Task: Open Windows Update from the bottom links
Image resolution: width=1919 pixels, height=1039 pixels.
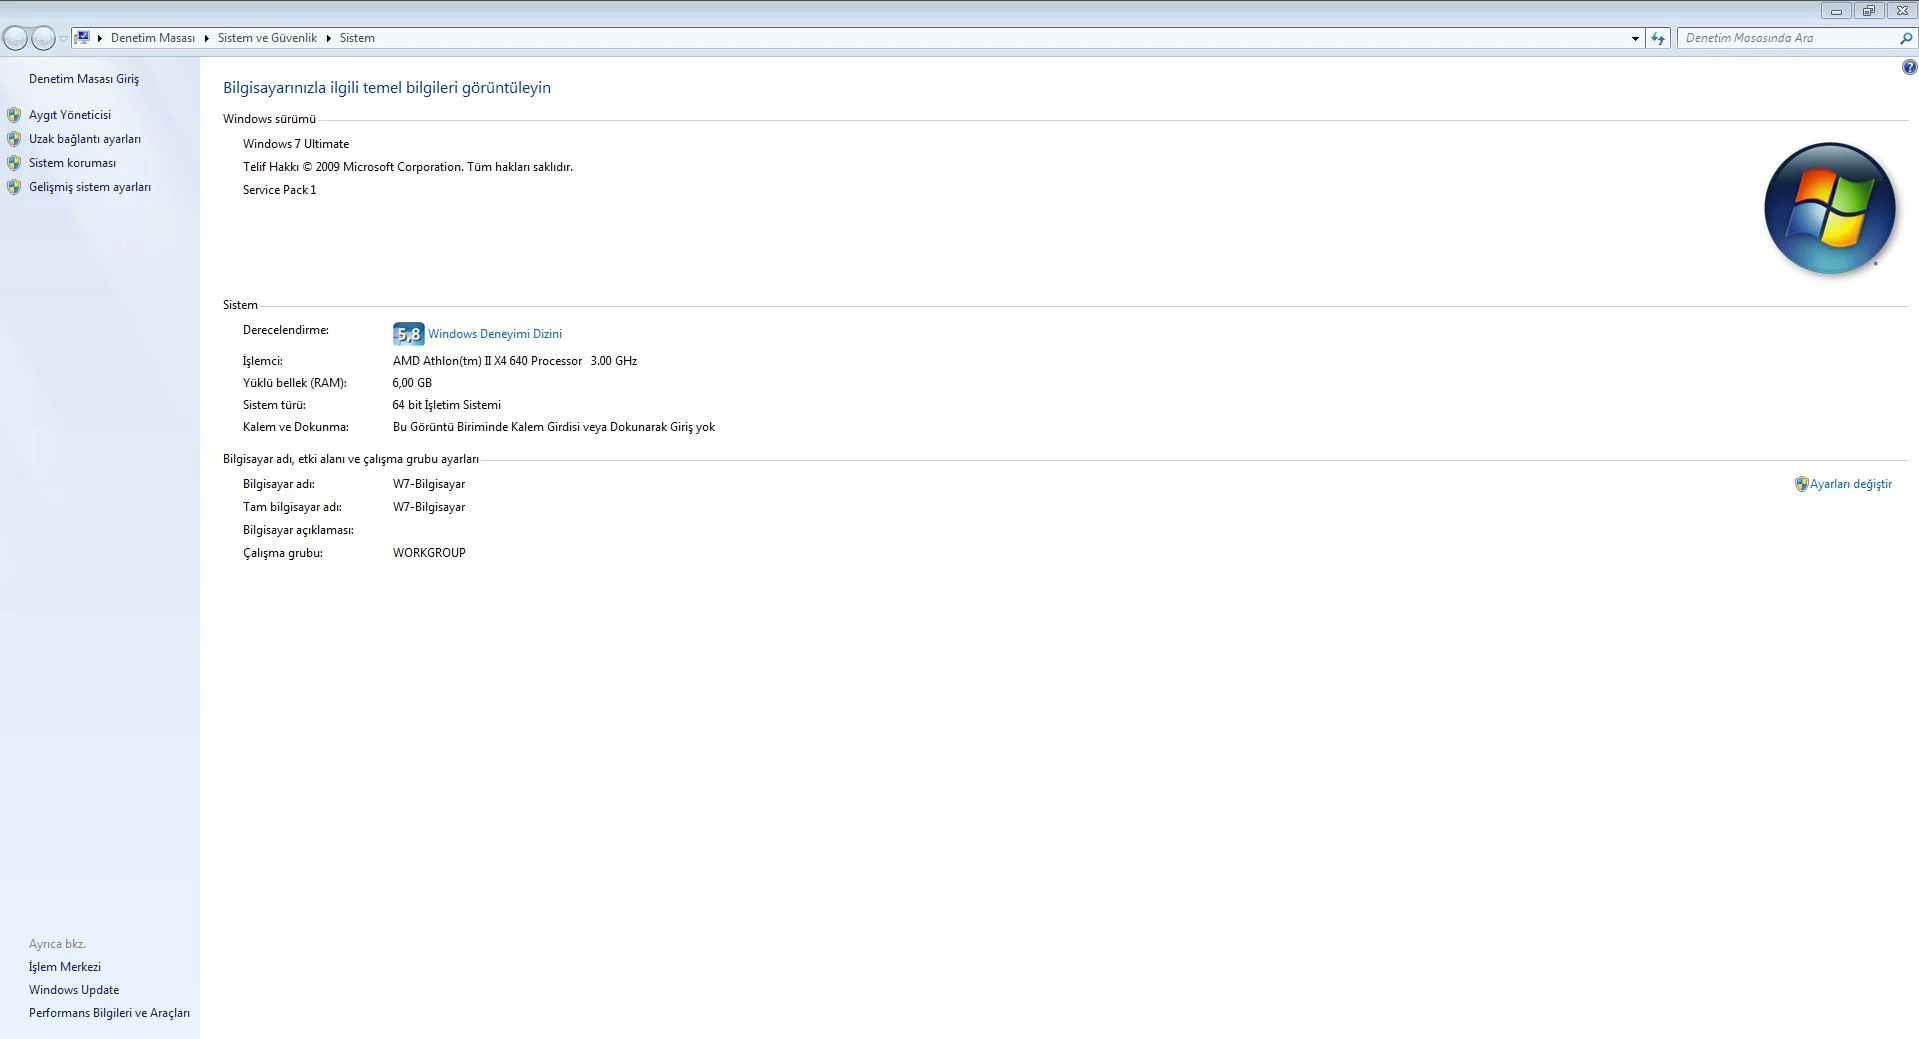Action: [73, 989]
